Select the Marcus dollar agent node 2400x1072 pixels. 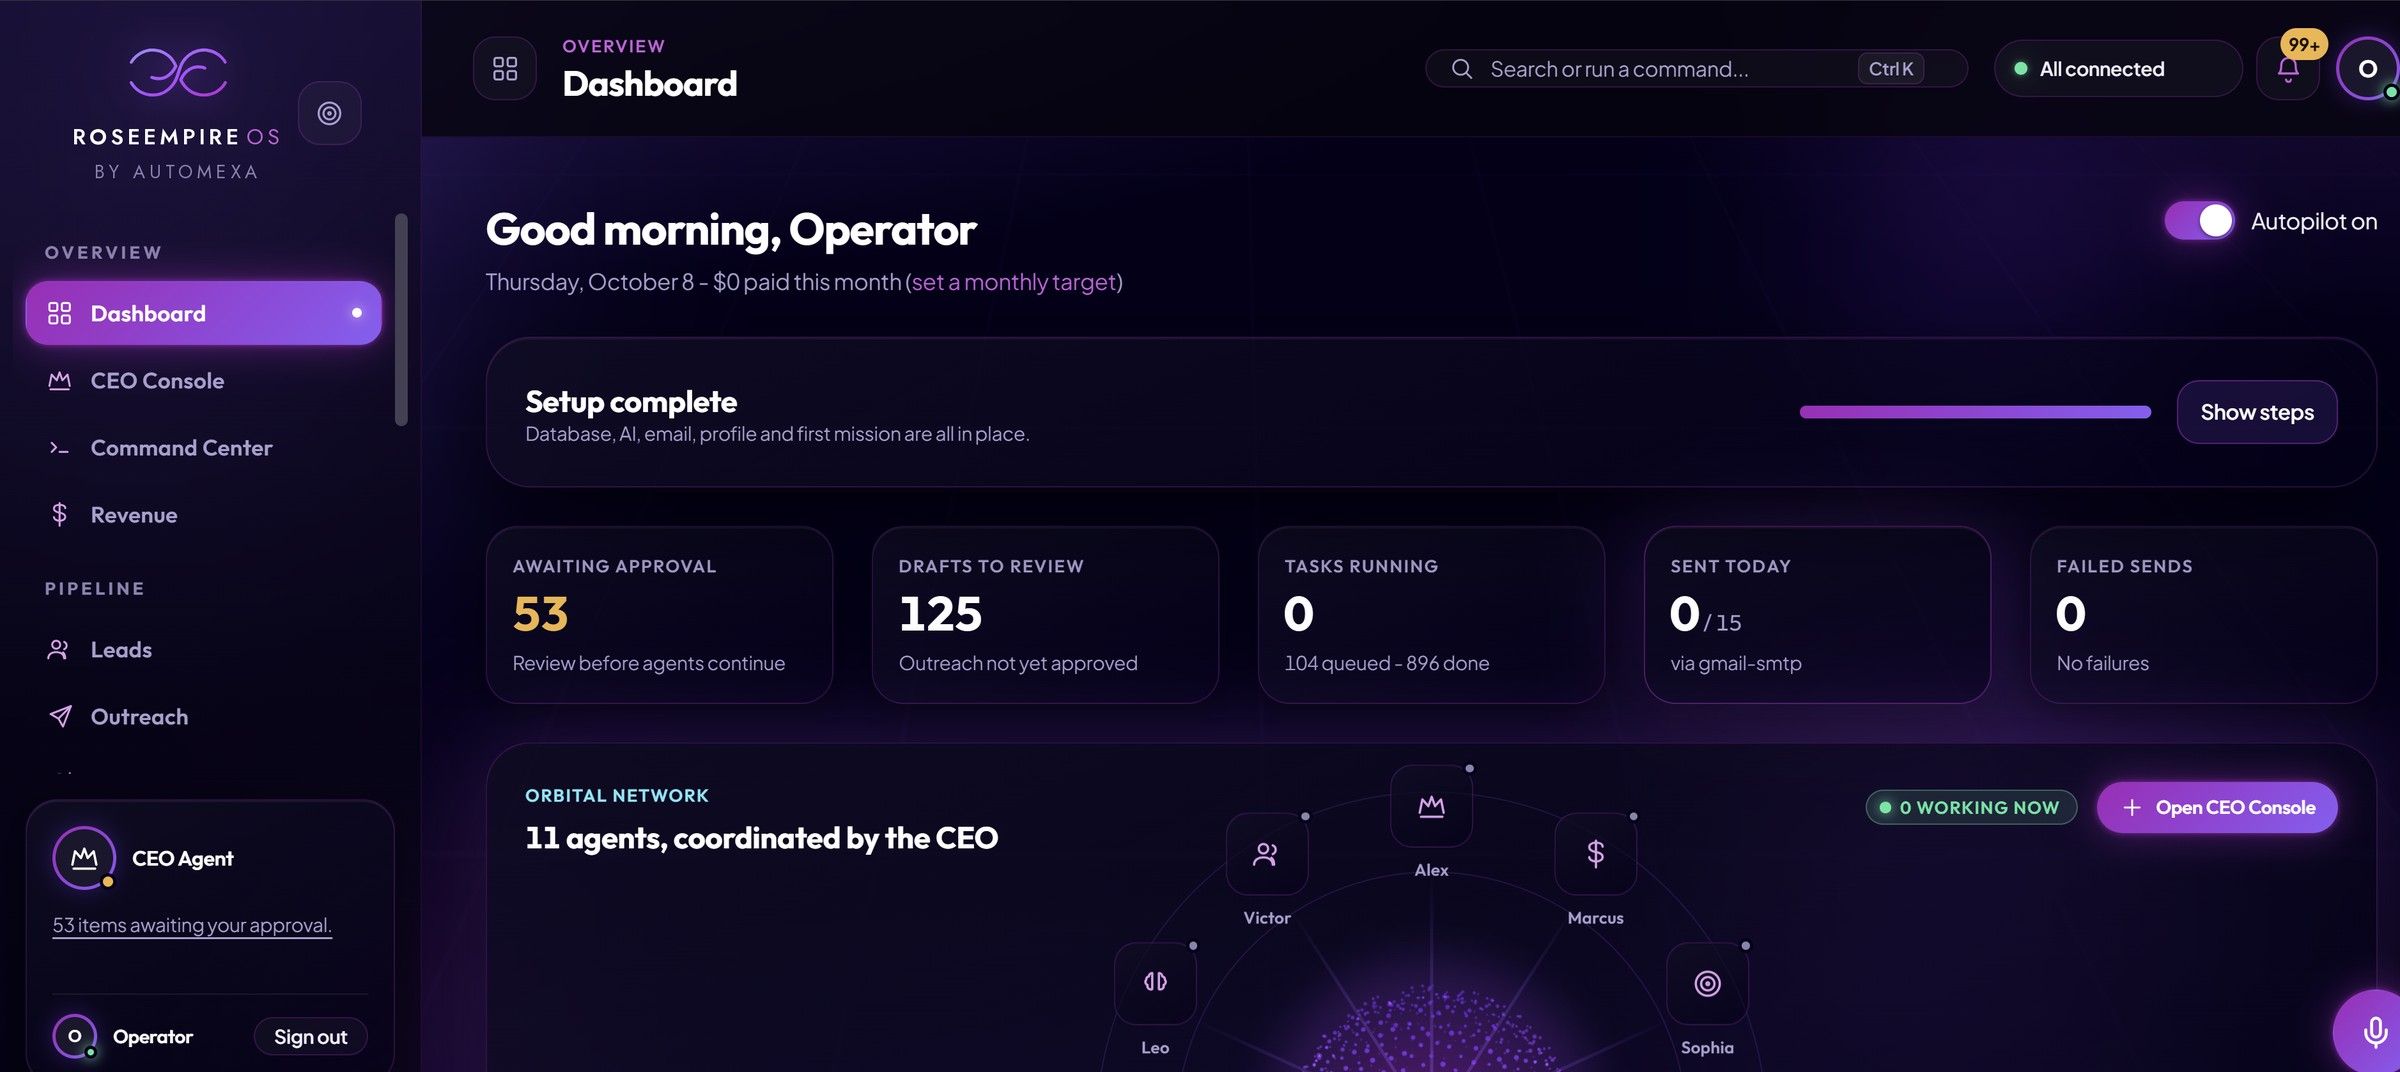click(x=1595, y=854)
